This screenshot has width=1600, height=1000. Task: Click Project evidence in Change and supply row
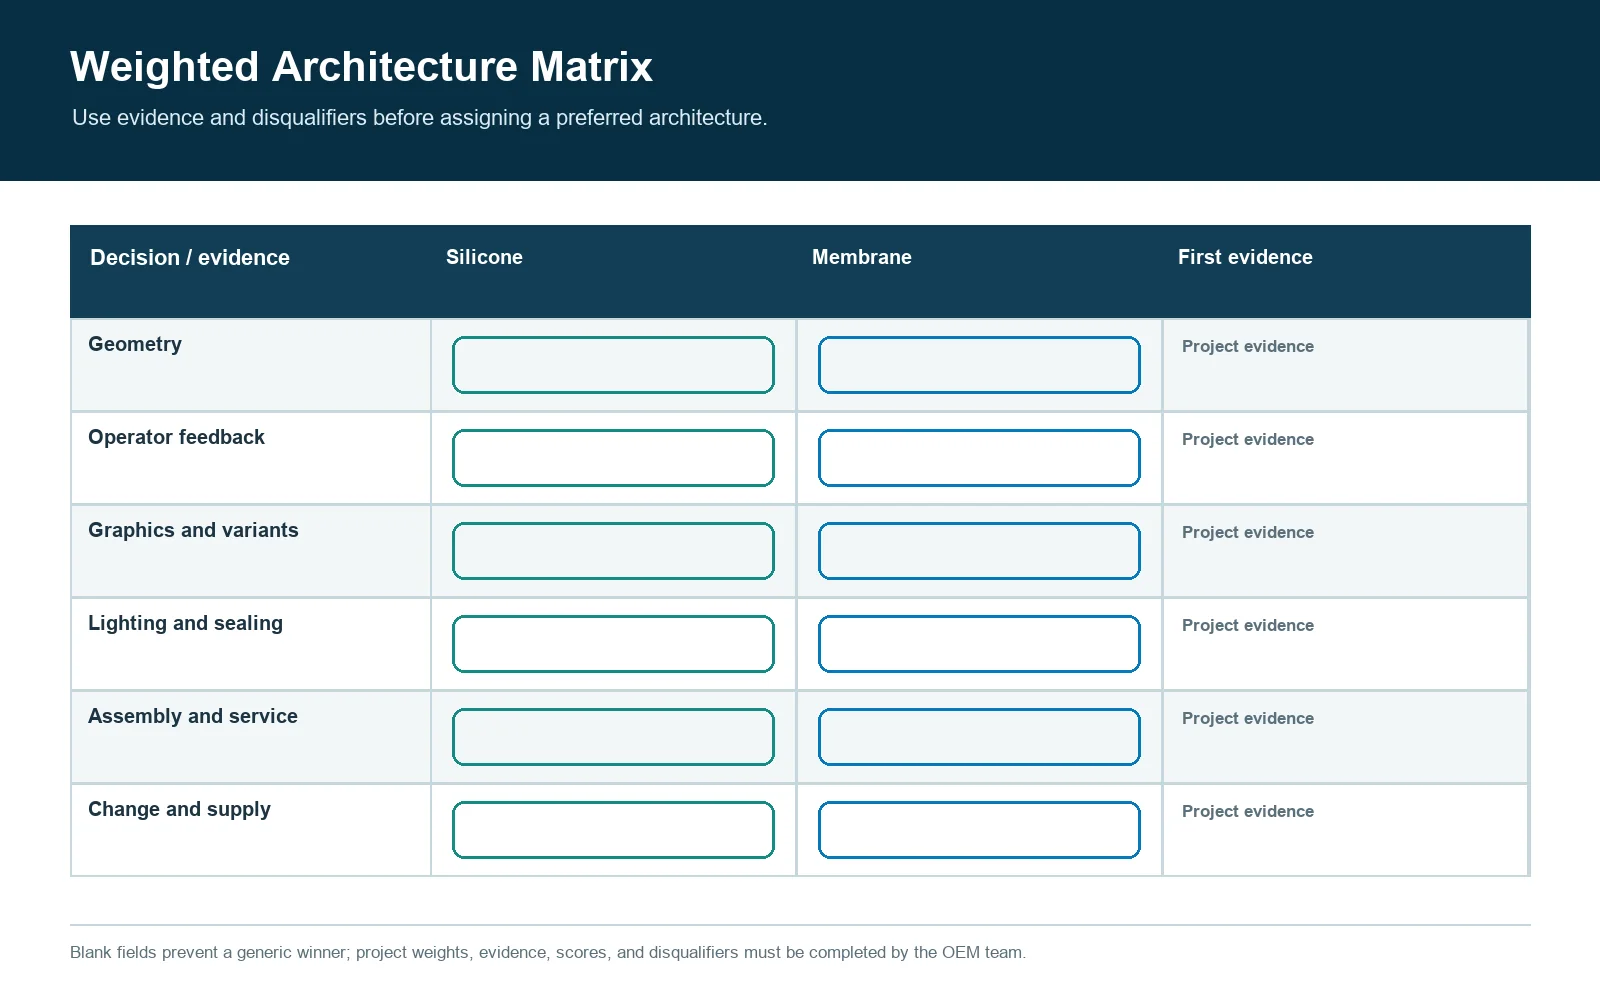[1248, 811]
